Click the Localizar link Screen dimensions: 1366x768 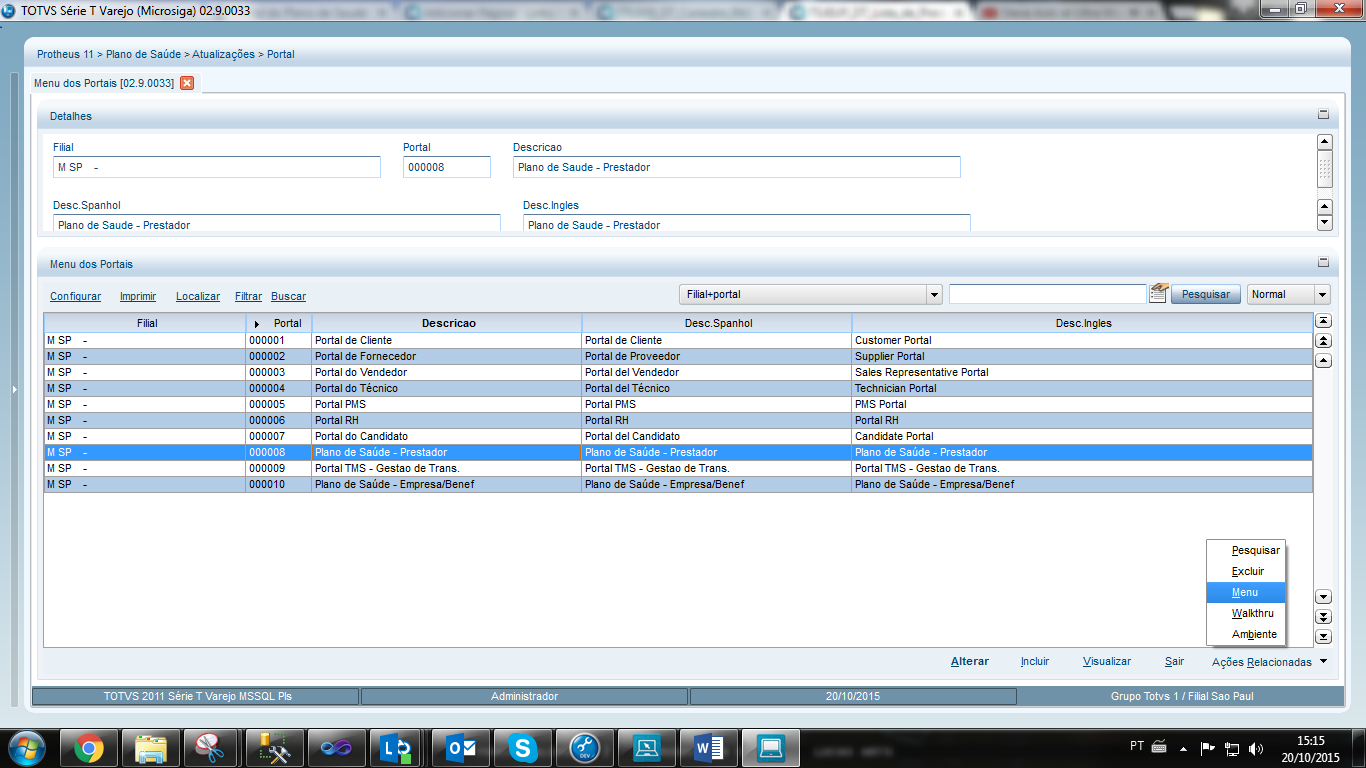(198, 297)
